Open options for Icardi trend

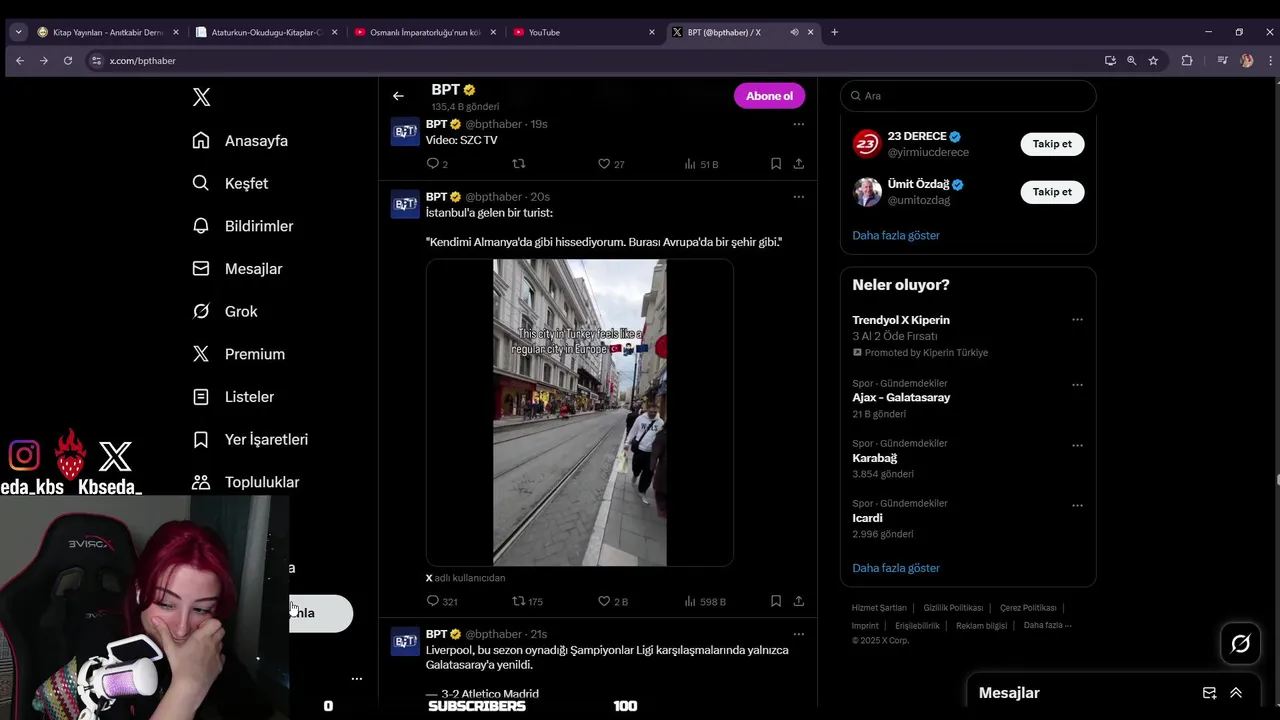click(x=1077, y=505)
